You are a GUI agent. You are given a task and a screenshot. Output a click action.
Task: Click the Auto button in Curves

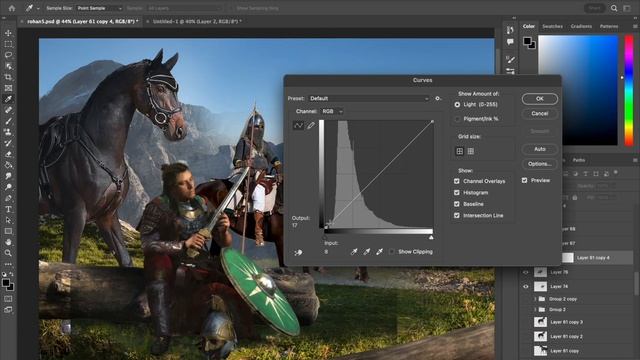click(x=540, y=149)
